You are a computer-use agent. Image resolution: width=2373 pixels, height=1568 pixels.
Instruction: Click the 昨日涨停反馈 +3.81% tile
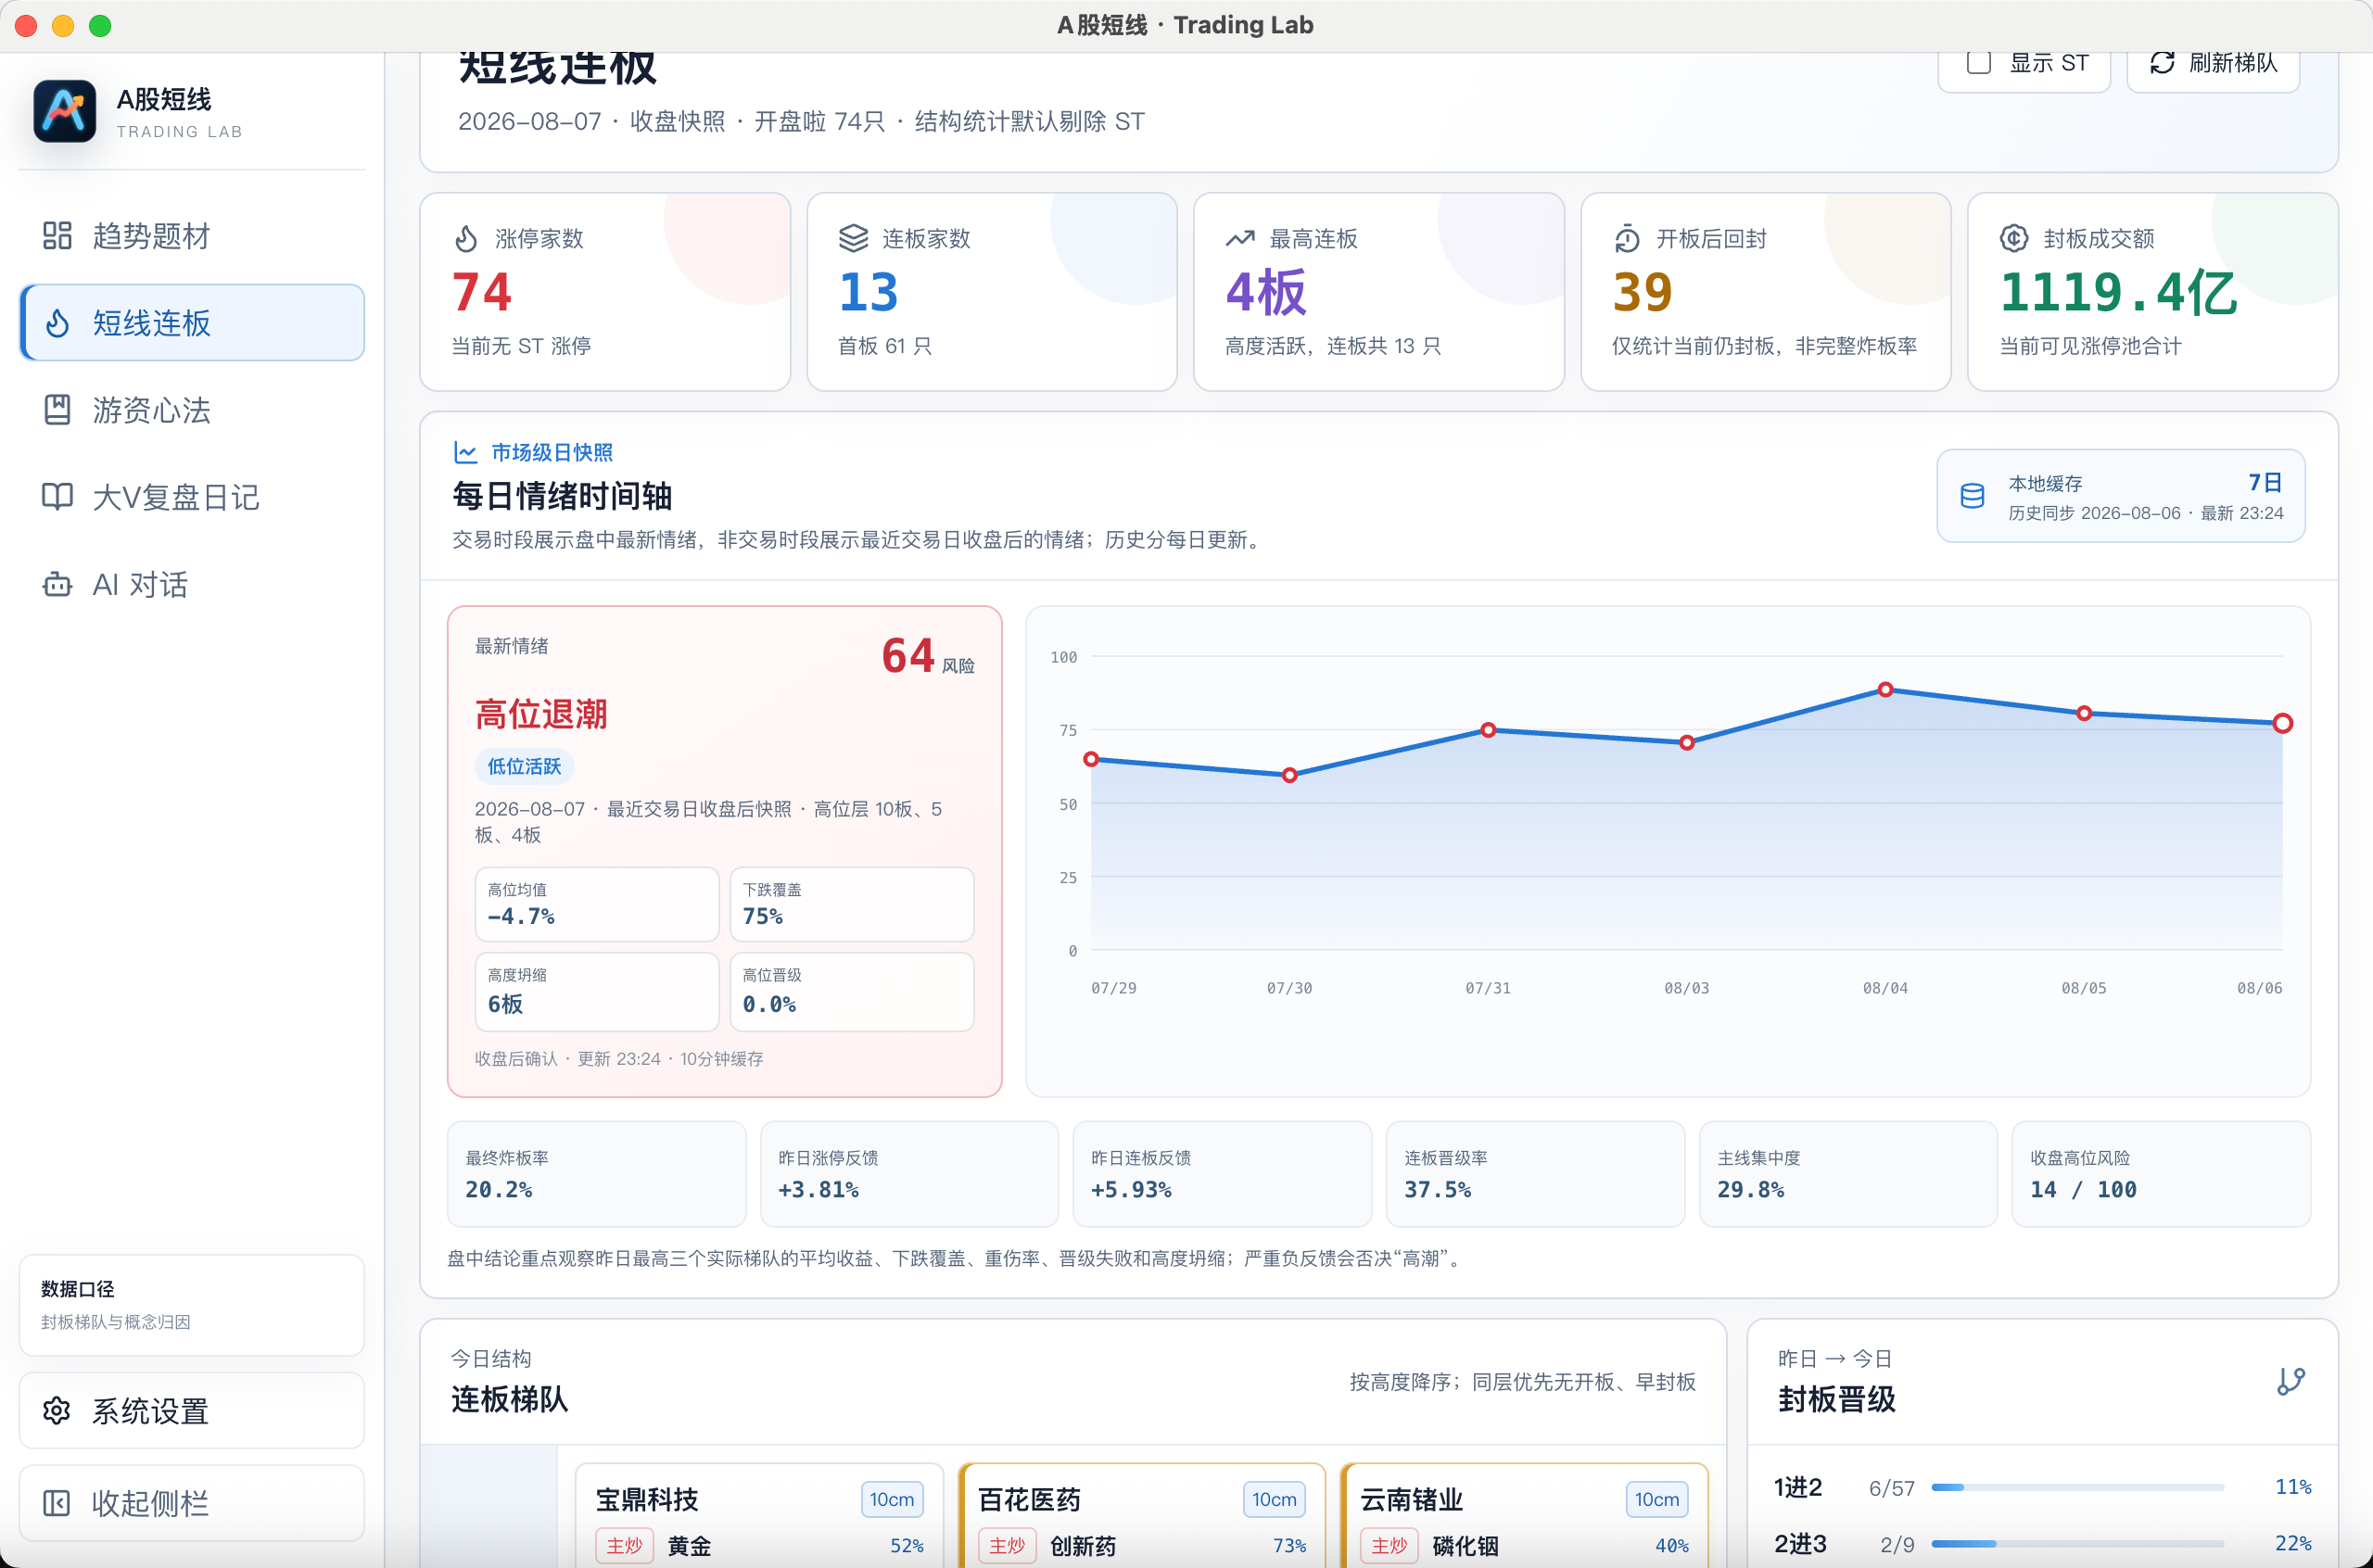pos(910,1174)
